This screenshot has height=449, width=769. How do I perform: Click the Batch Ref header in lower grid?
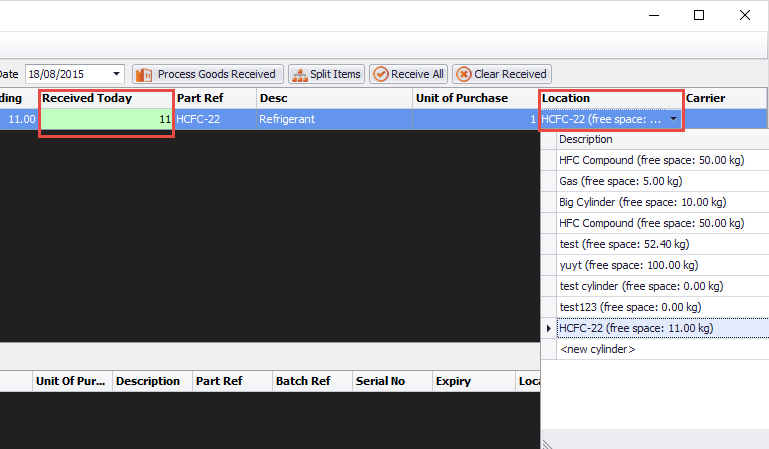311,381
